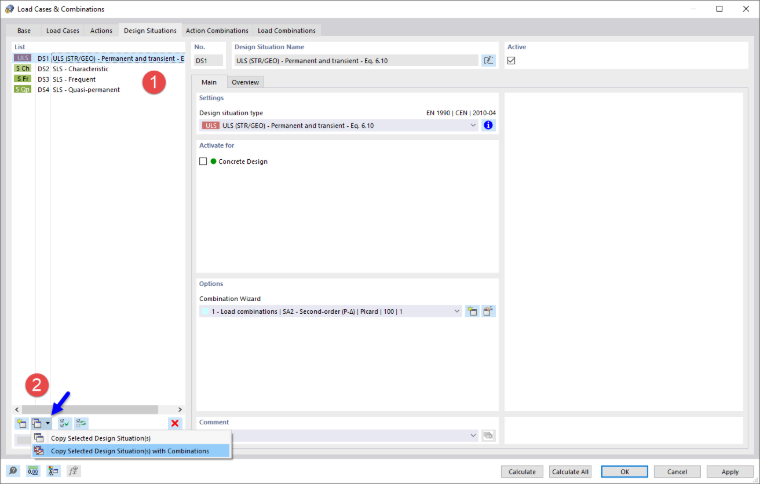760x484 pixels.
Task: Click the No. field showing DS1
Action: coord(208,61)
